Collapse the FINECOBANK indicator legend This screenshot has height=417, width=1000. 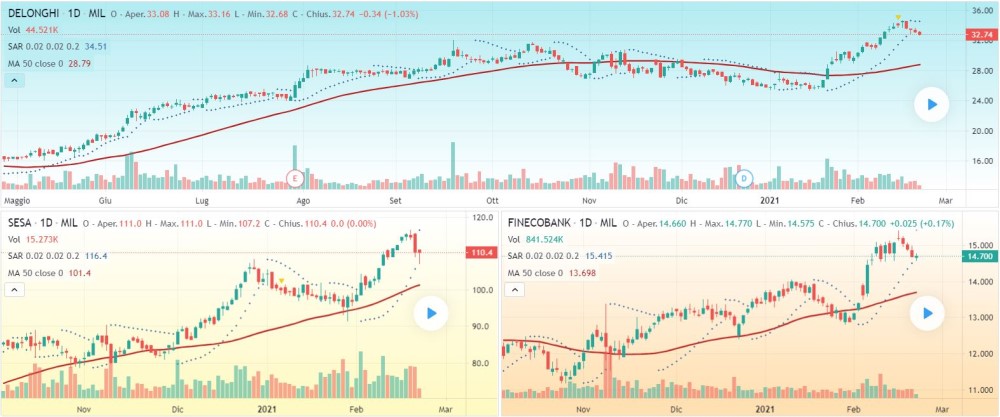click(x=515, y=290)
